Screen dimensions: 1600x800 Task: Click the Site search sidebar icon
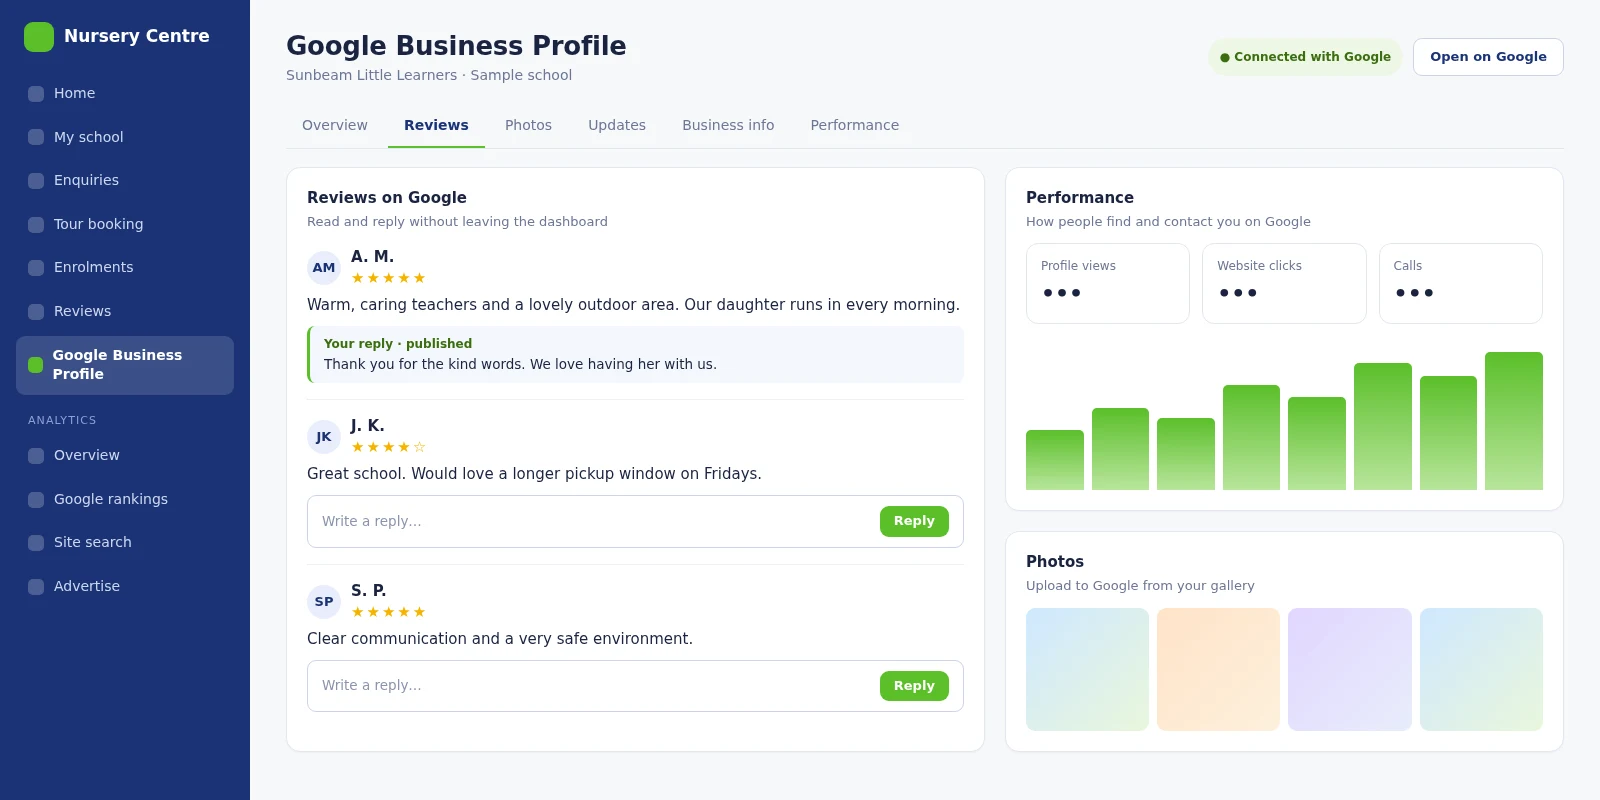[36, 543]
